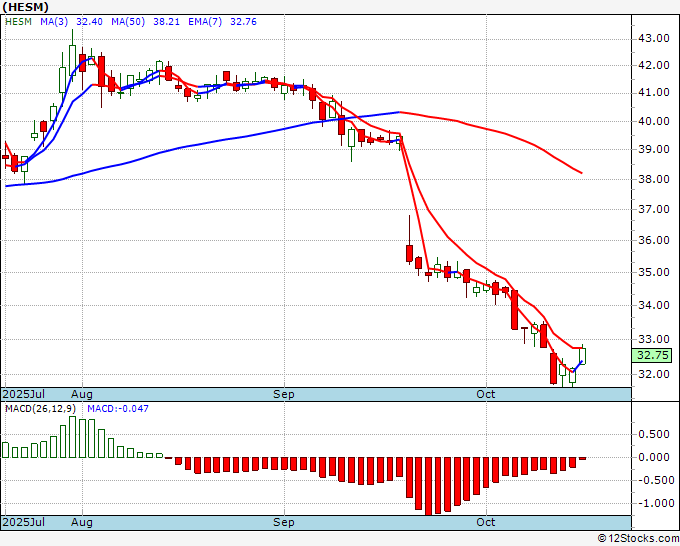Click Oct on MACD date axis
This screenshot has width=680, height=546.
pyautogui.click(x=486, y=522)
